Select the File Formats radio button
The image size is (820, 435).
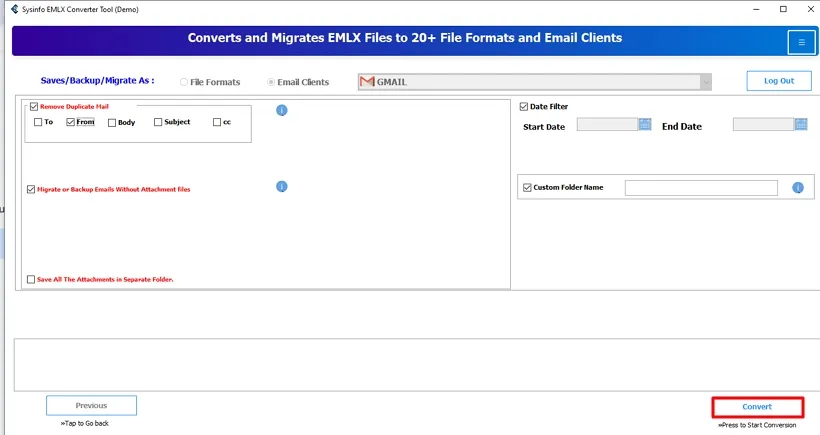(x=184, y=82)
